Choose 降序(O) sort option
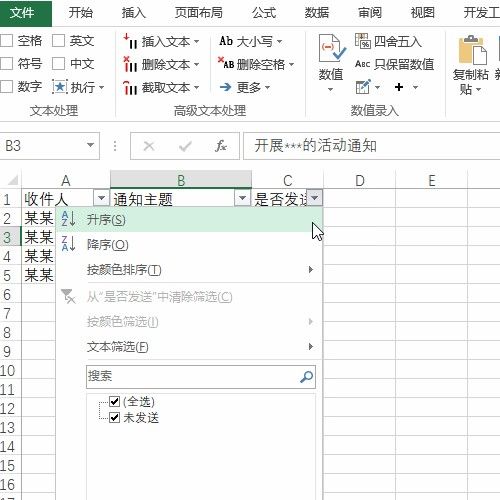500x500 pixels. (x=189, y=245)
